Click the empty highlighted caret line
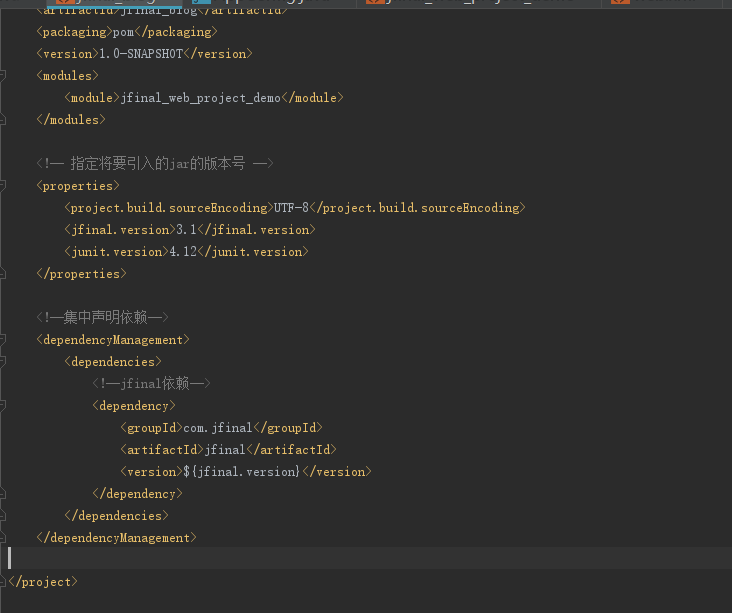 pos(366,558)
